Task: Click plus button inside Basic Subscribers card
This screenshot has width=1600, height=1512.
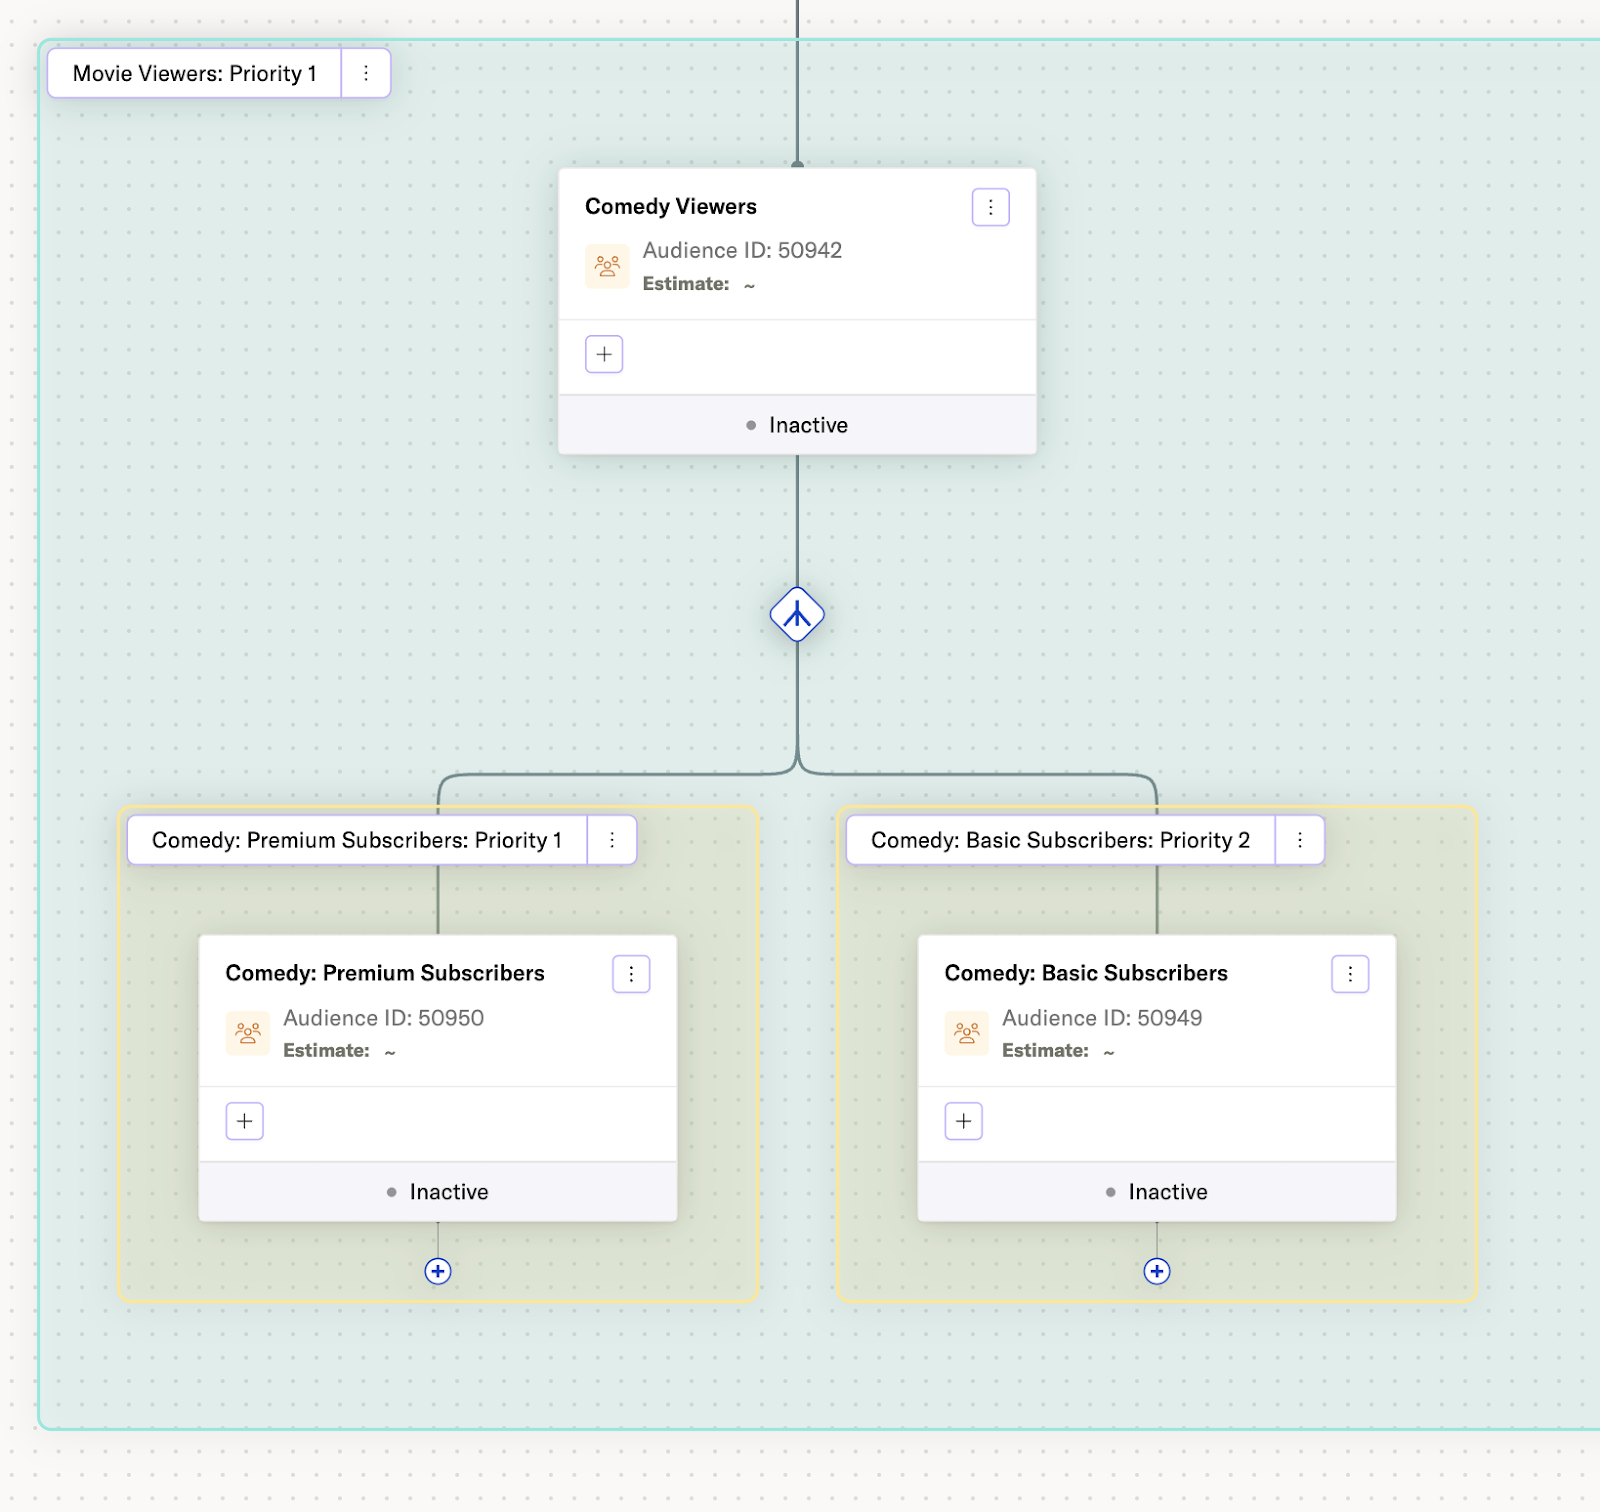Action: (964, 1121)
